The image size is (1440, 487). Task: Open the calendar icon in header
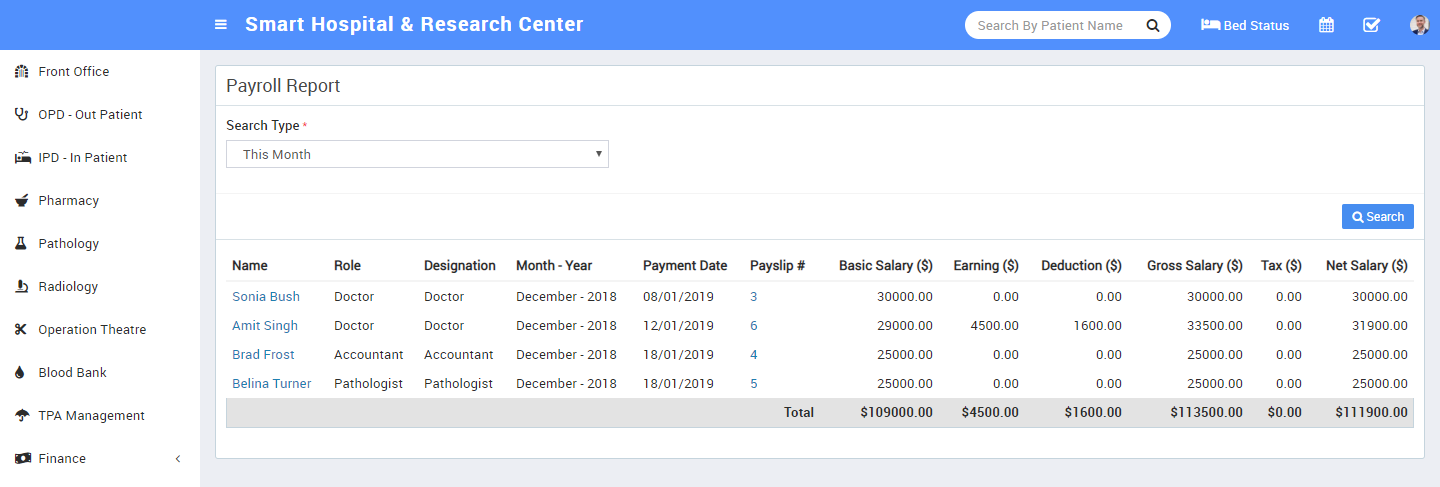[x=1326, y=25]
